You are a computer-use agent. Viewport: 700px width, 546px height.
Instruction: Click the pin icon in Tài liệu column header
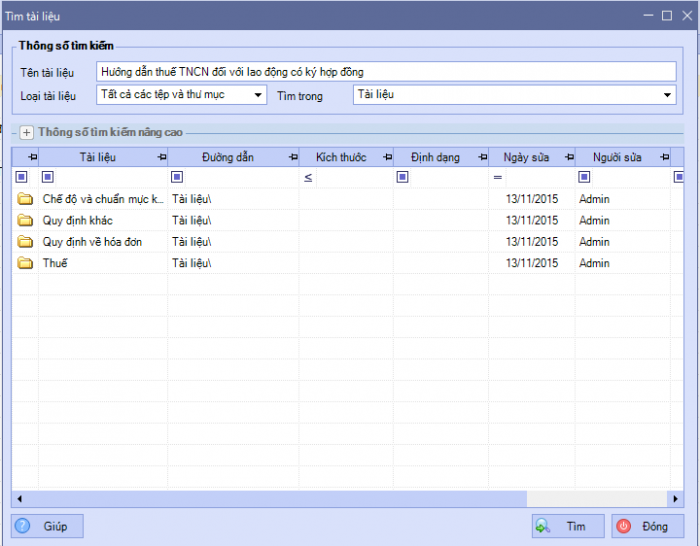(x=161, y=158)
